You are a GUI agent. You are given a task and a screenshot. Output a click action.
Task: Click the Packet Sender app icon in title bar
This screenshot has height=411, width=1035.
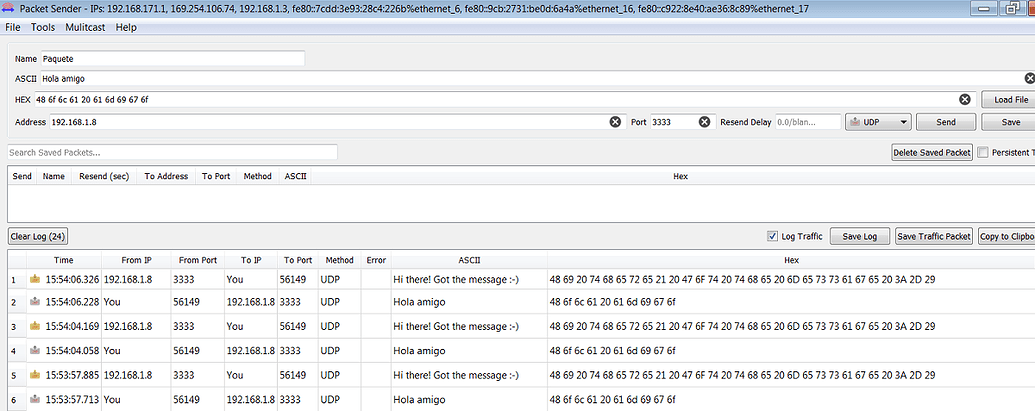coord(9,9)
